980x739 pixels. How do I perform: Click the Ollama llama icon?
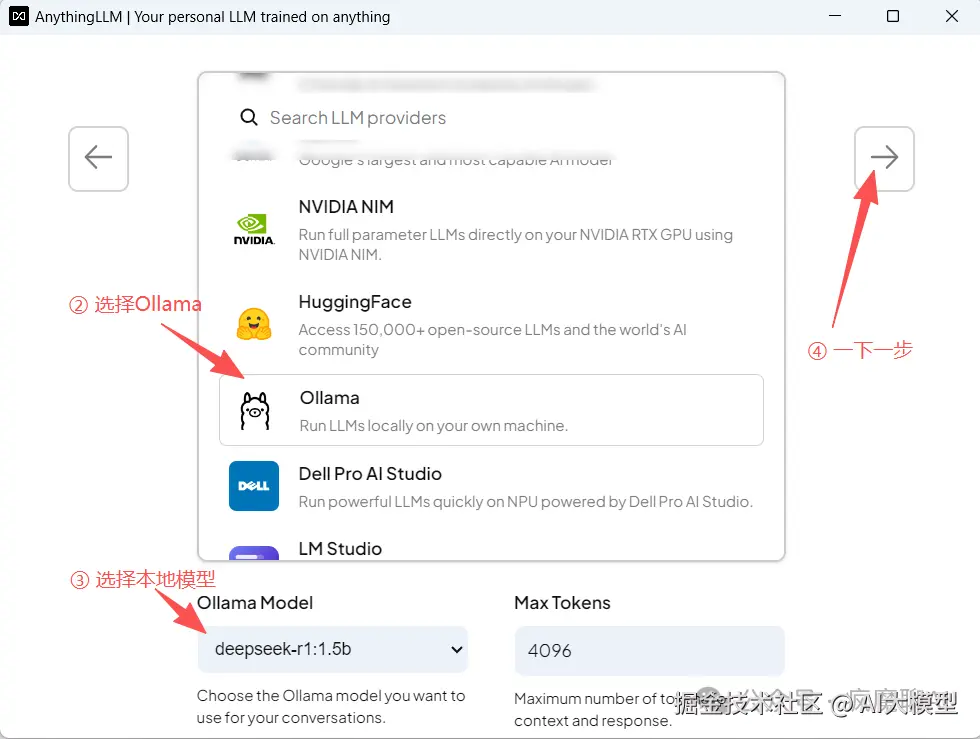coord(255,411)
